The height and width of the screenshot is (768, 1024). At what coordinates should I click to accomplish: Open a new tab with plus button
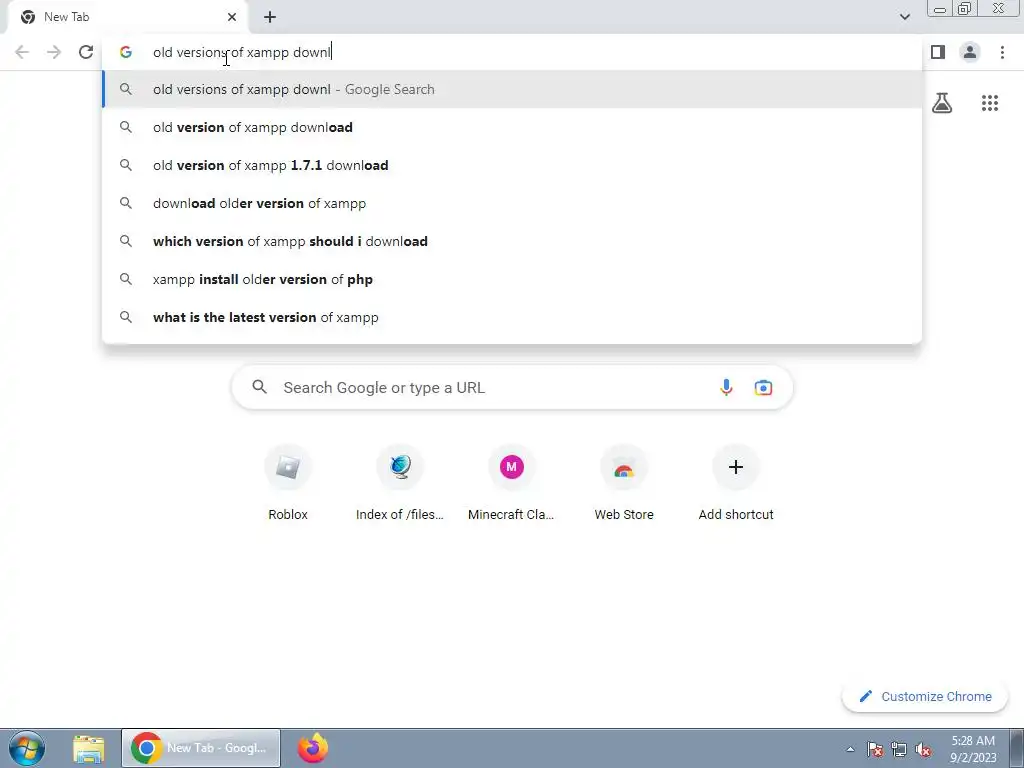tap(270, 17)
